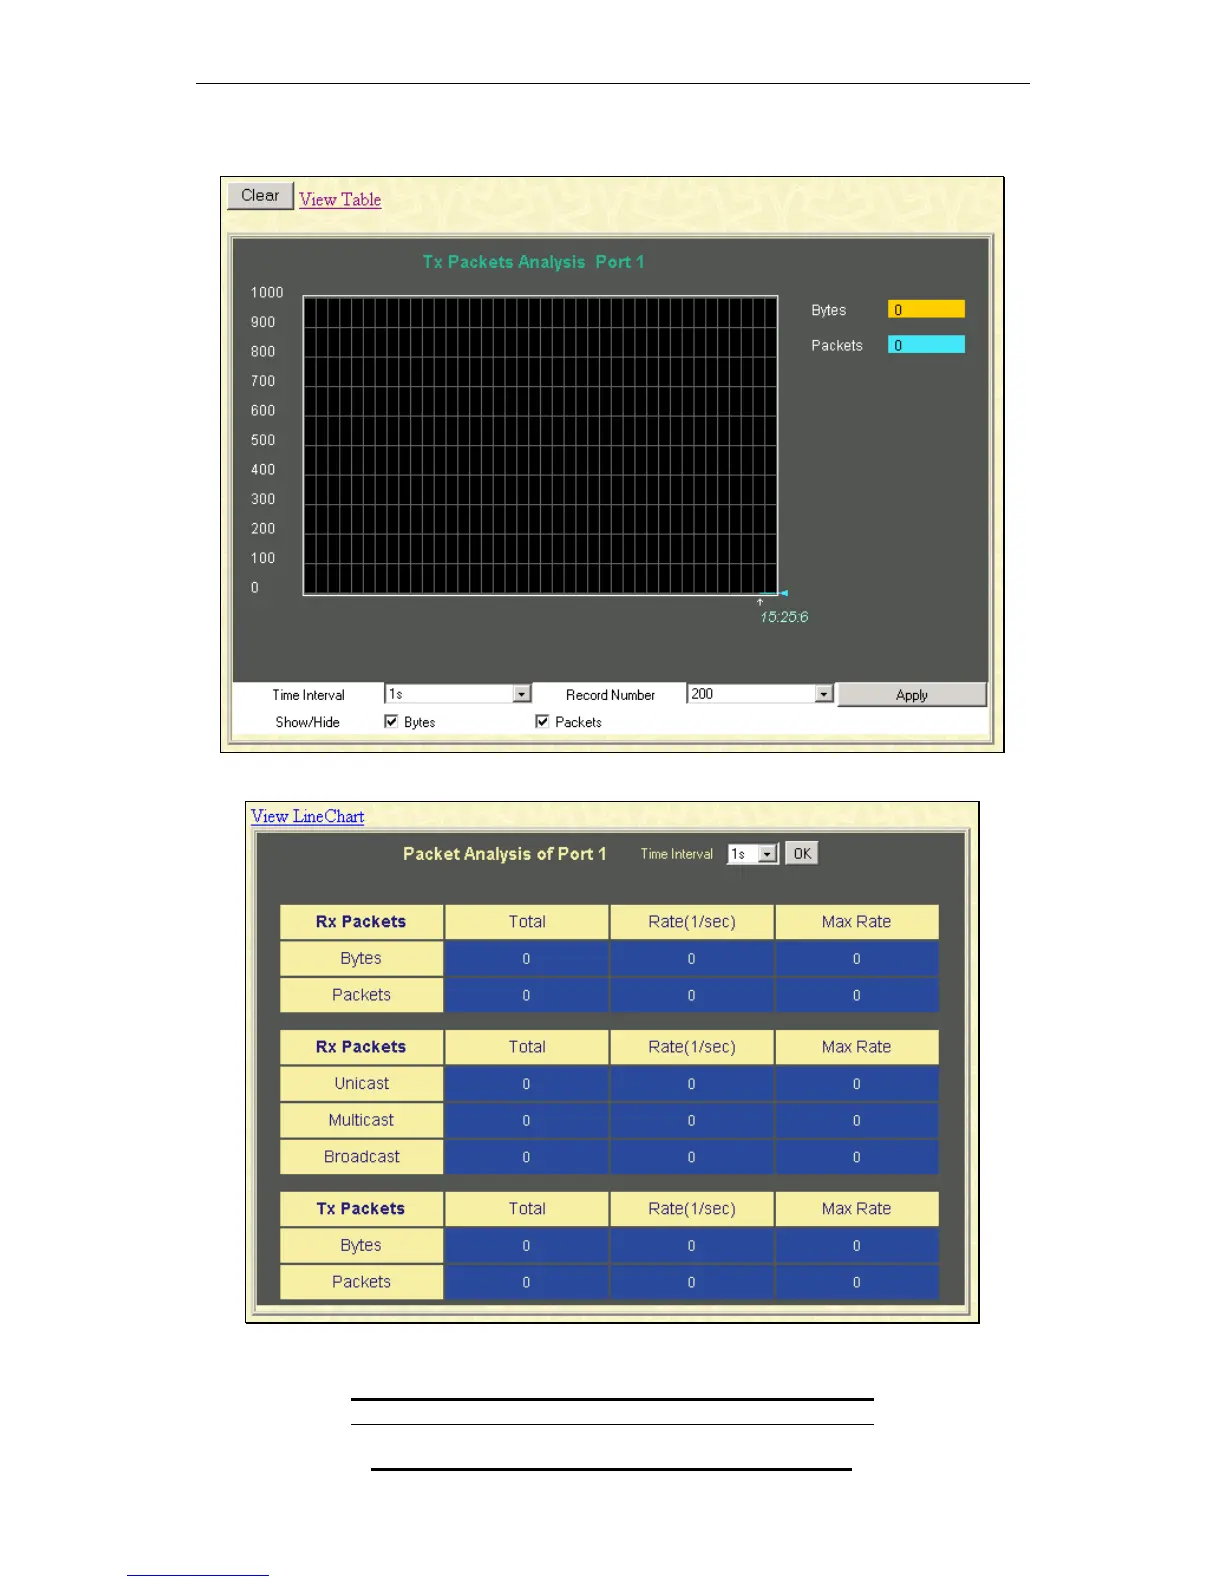Select the Tx Packets table header

[x=361, y=1209]
